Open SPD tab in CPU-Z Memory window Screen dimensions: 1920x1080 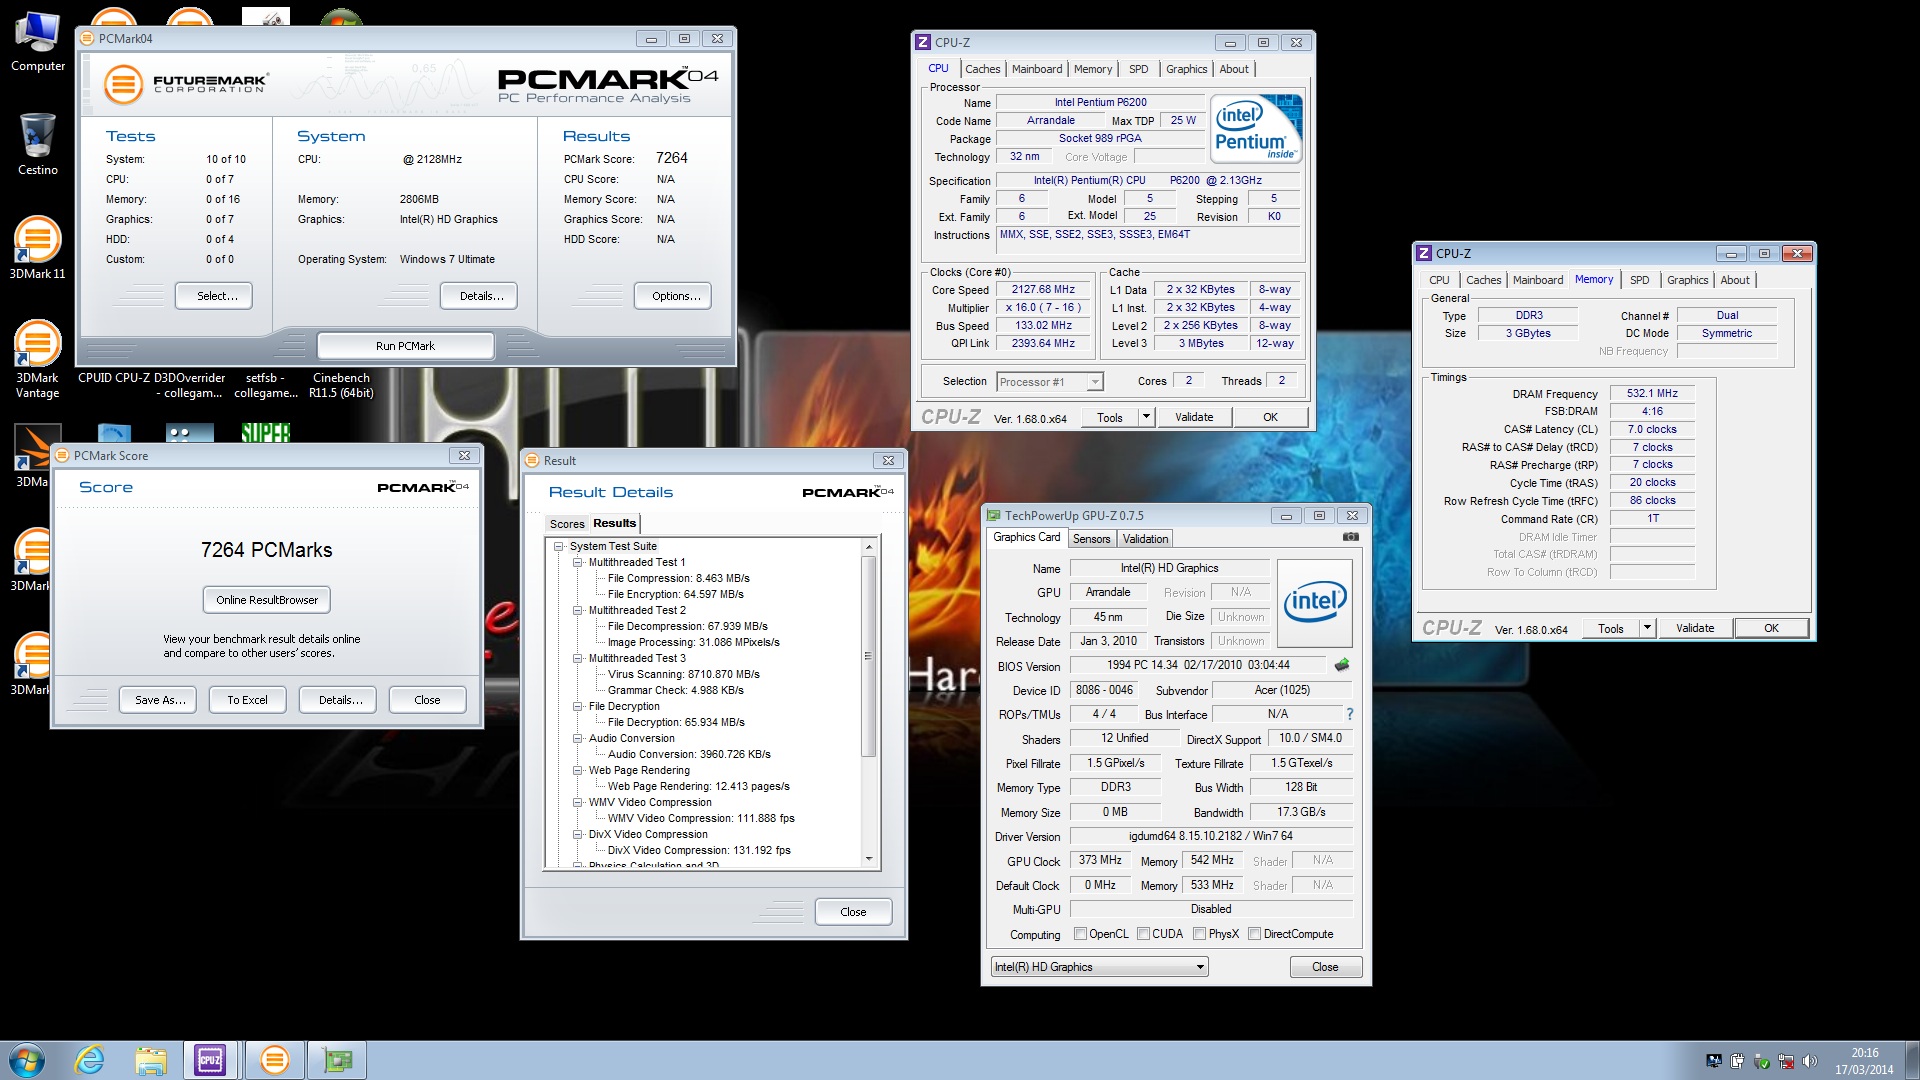point(1639,280)
